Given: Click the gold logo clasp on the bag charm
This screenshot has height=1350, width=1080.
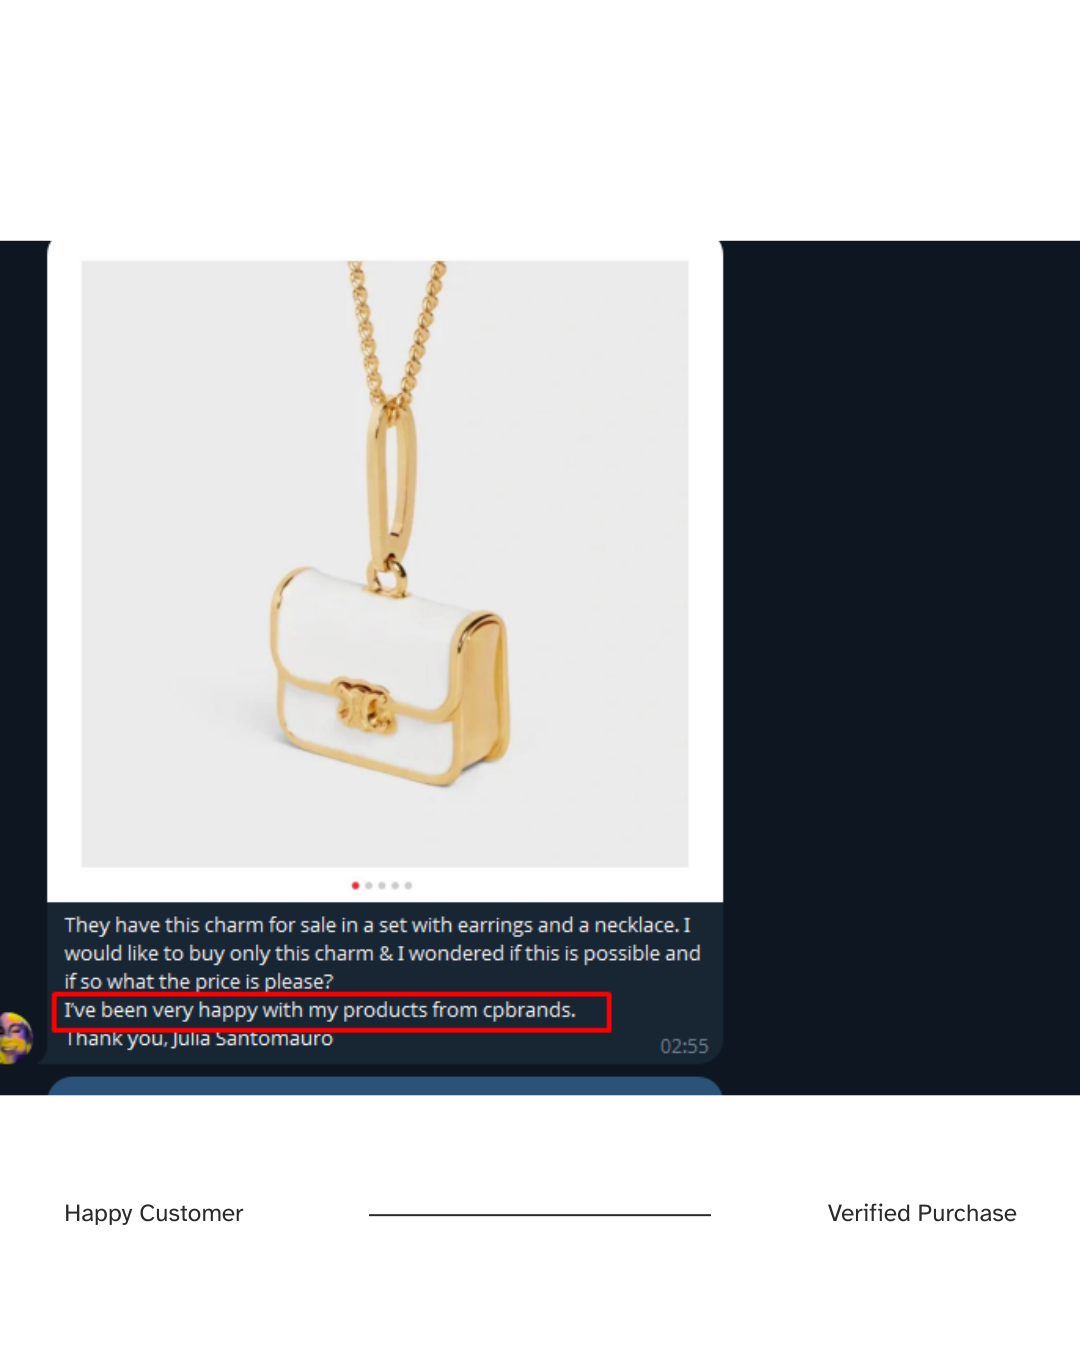Looking at the screenshot, I should pos(364,704).
